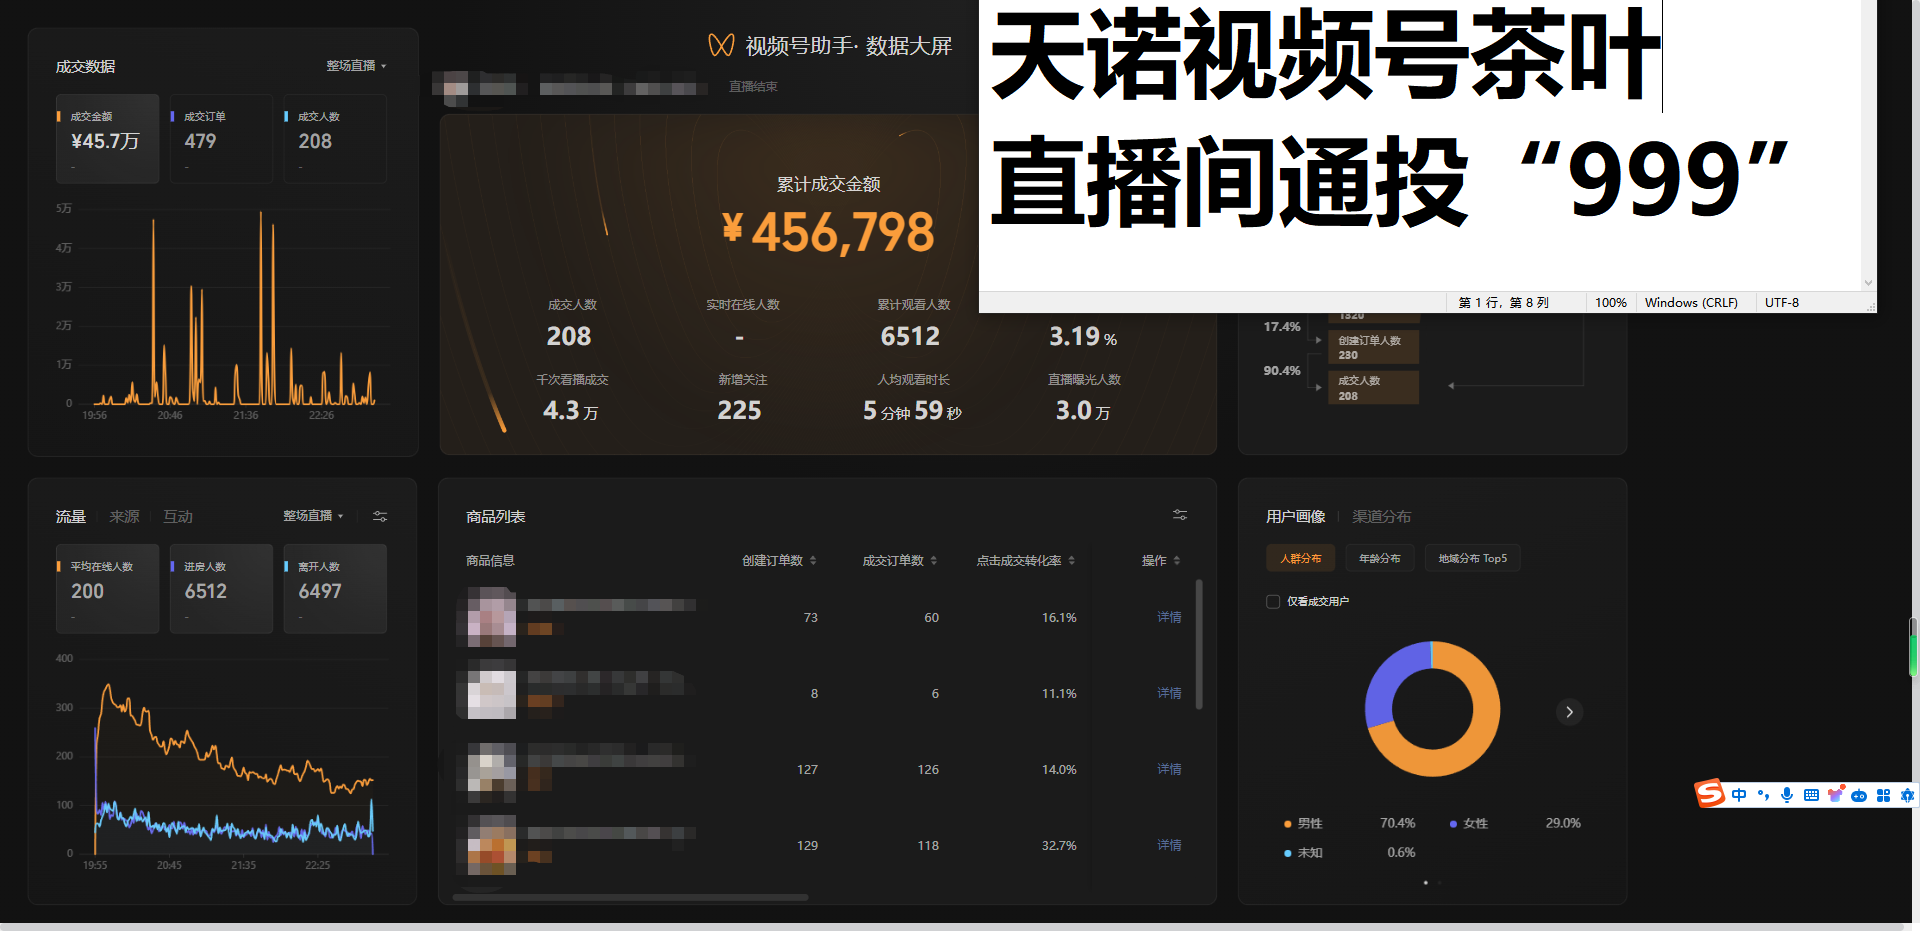This screenshot has height=931, width=1920.
Task: Click the live ended status label
Action: click(753, 87)
